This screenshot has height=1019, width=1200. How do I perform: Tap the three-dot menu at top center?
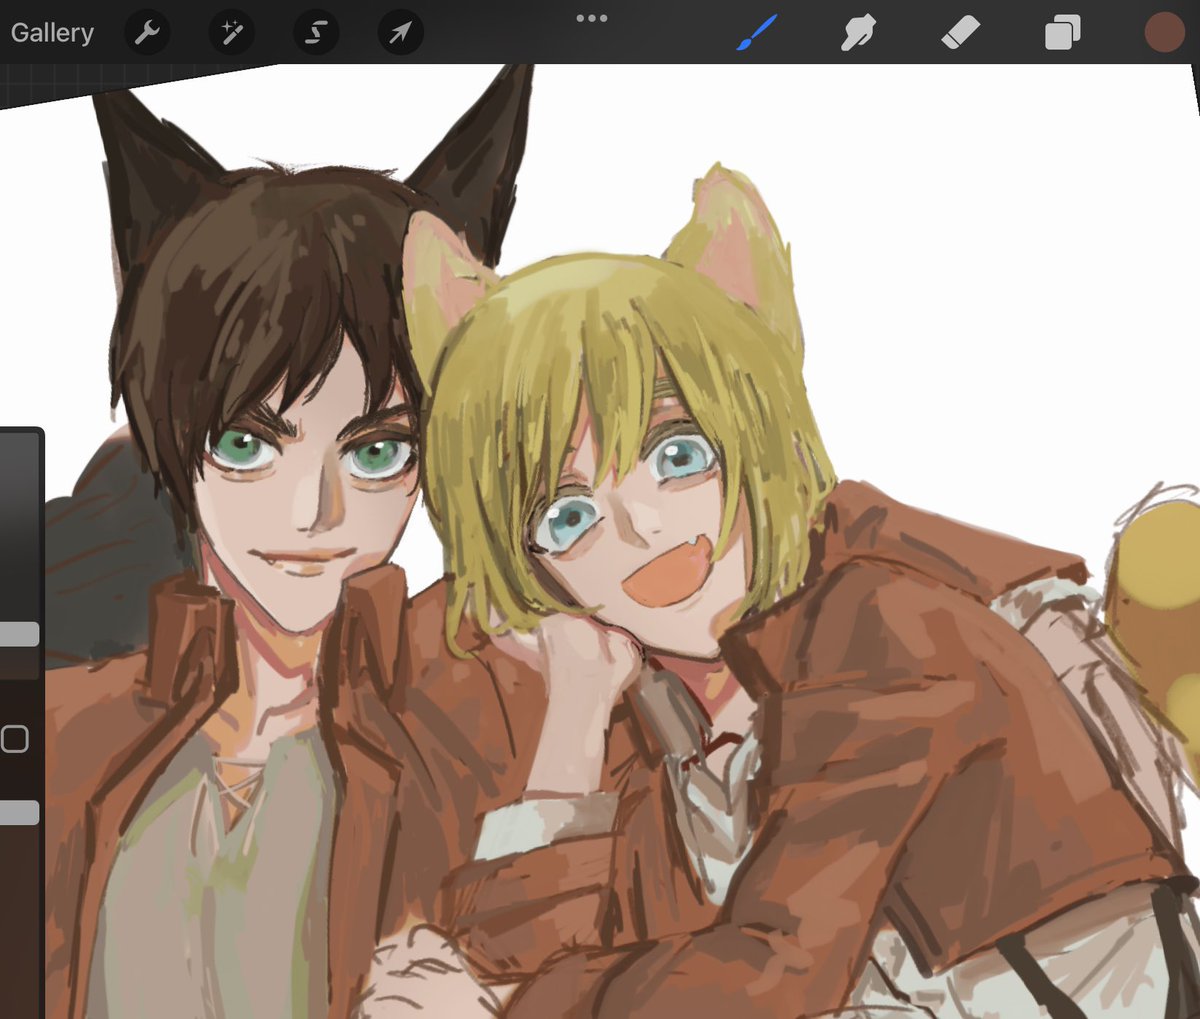click(x=592, y=18)
